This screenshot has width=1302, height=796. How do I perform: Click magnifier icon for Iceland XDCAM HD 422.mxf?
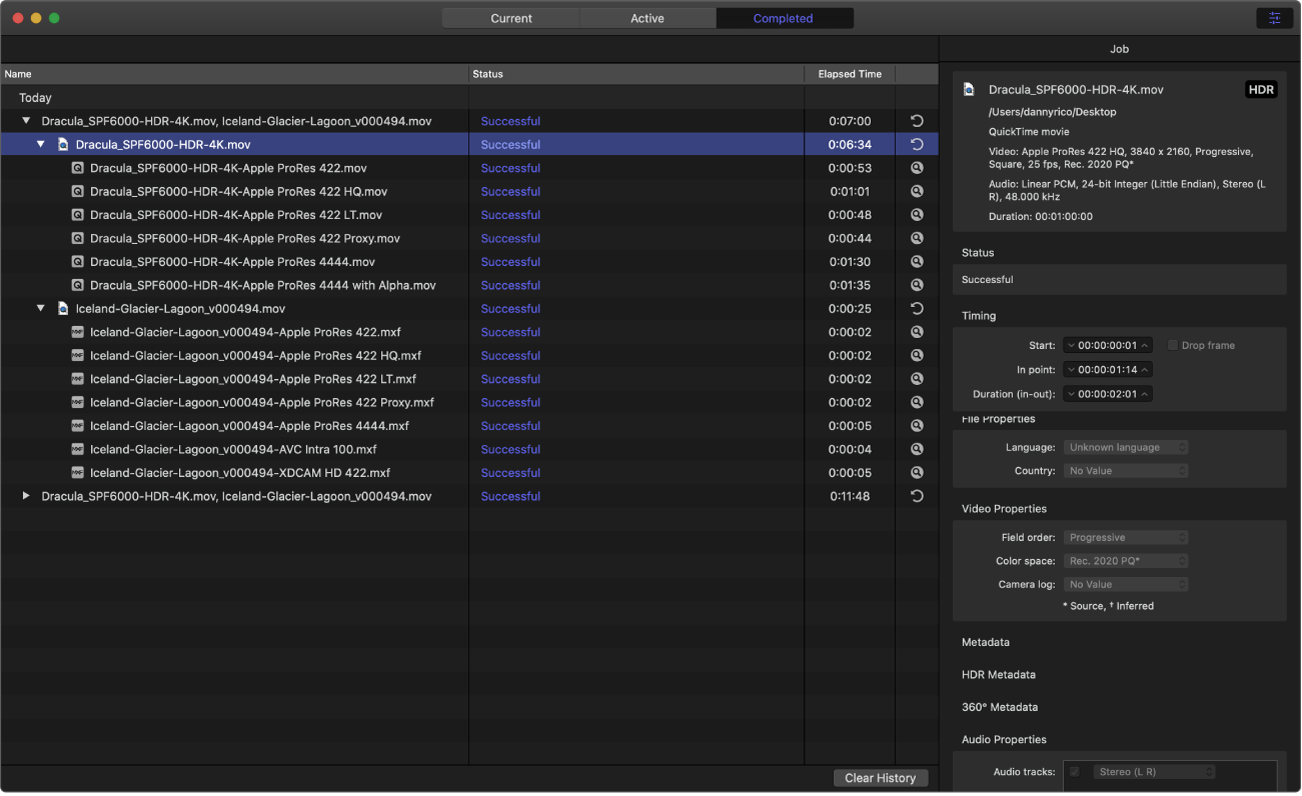[916, 473]
